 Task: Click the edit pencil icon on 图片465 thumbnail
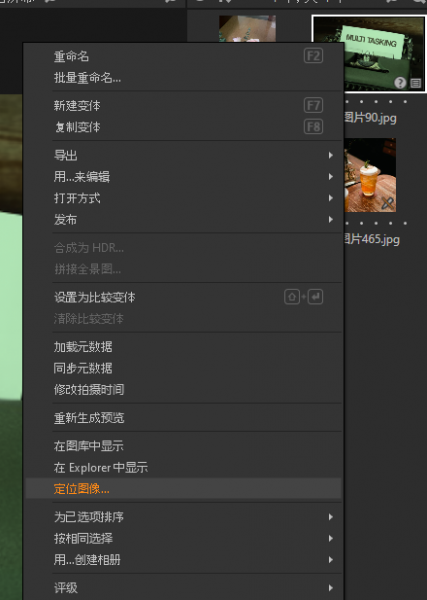click(388, 203)
